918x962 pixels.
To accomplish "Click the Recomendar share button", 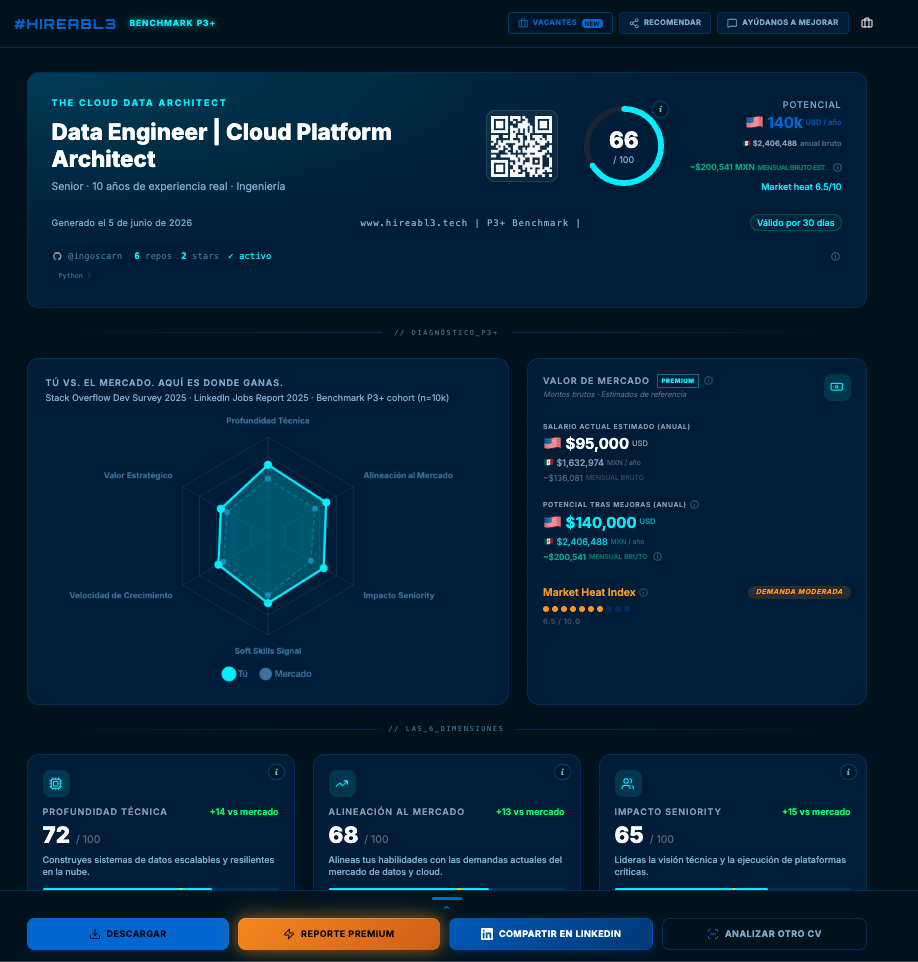I will [665, 23].
